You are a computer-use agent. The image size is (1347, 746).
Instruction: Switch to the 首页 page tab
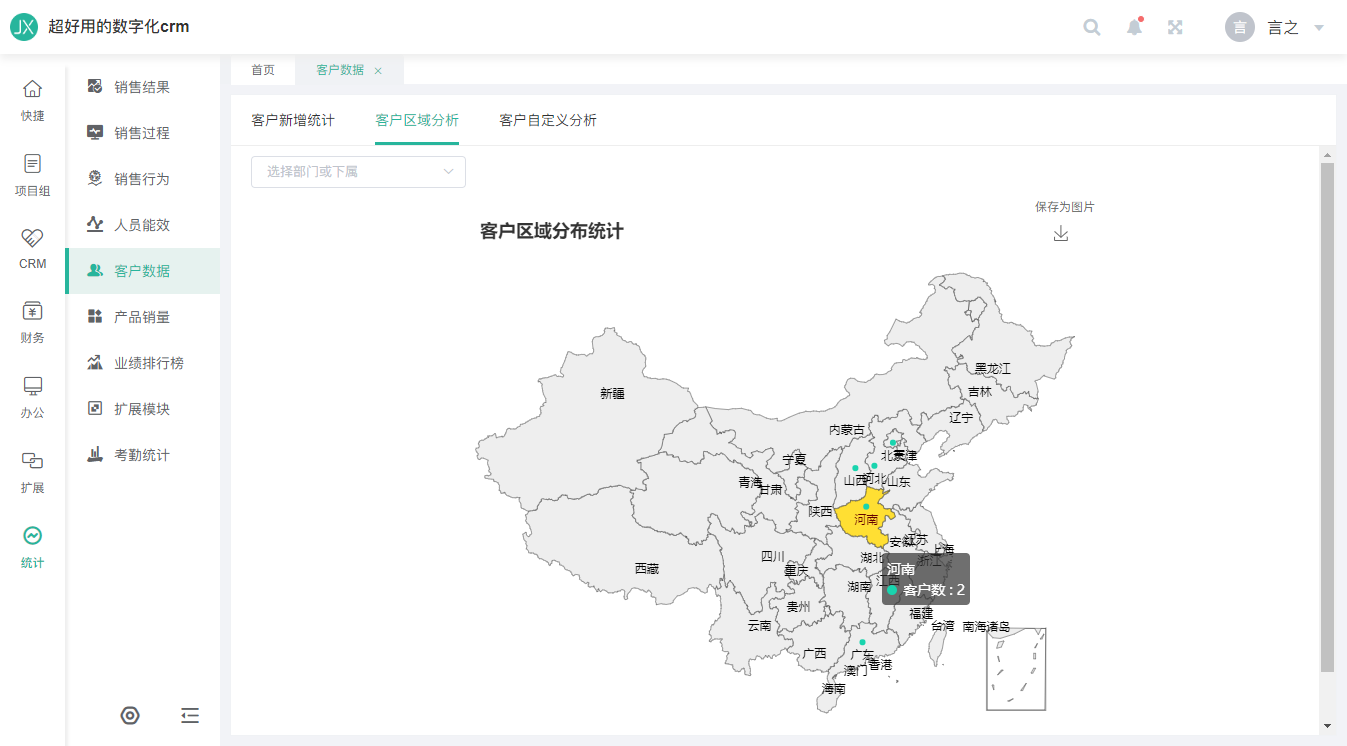pos(263,70)
